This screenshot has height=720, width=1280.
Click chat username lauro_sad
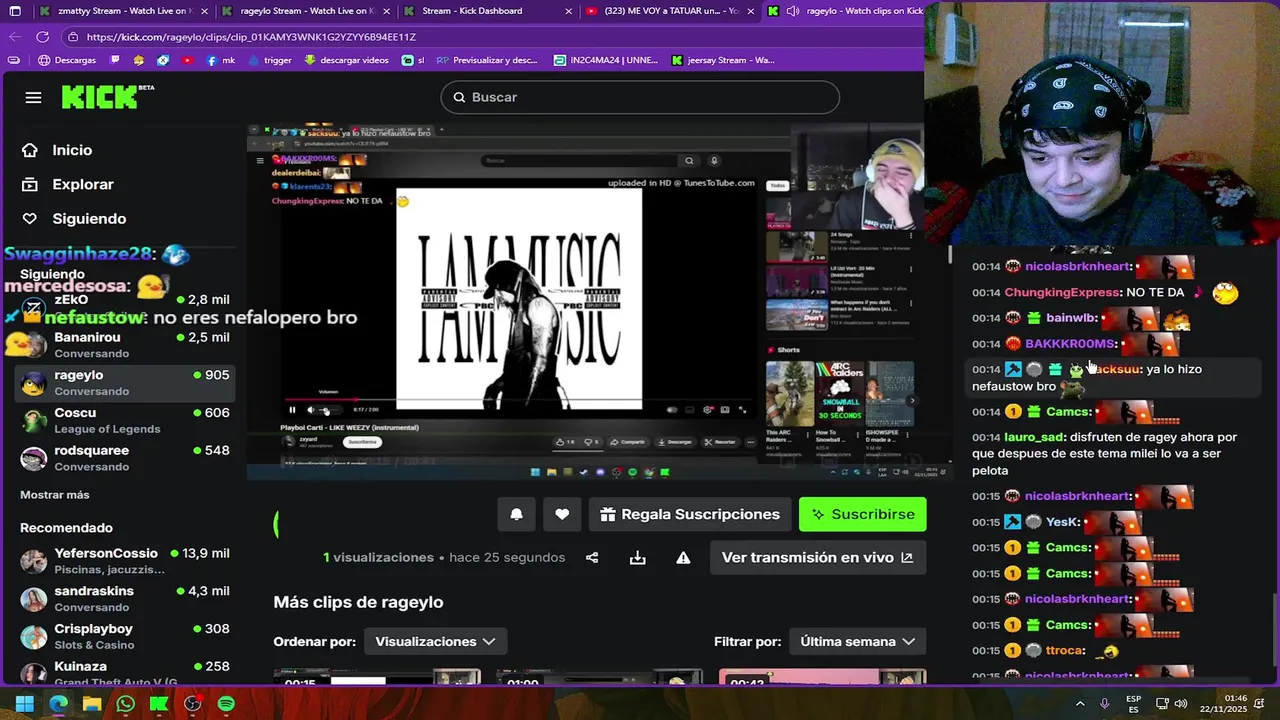(x=1034, y=437)
